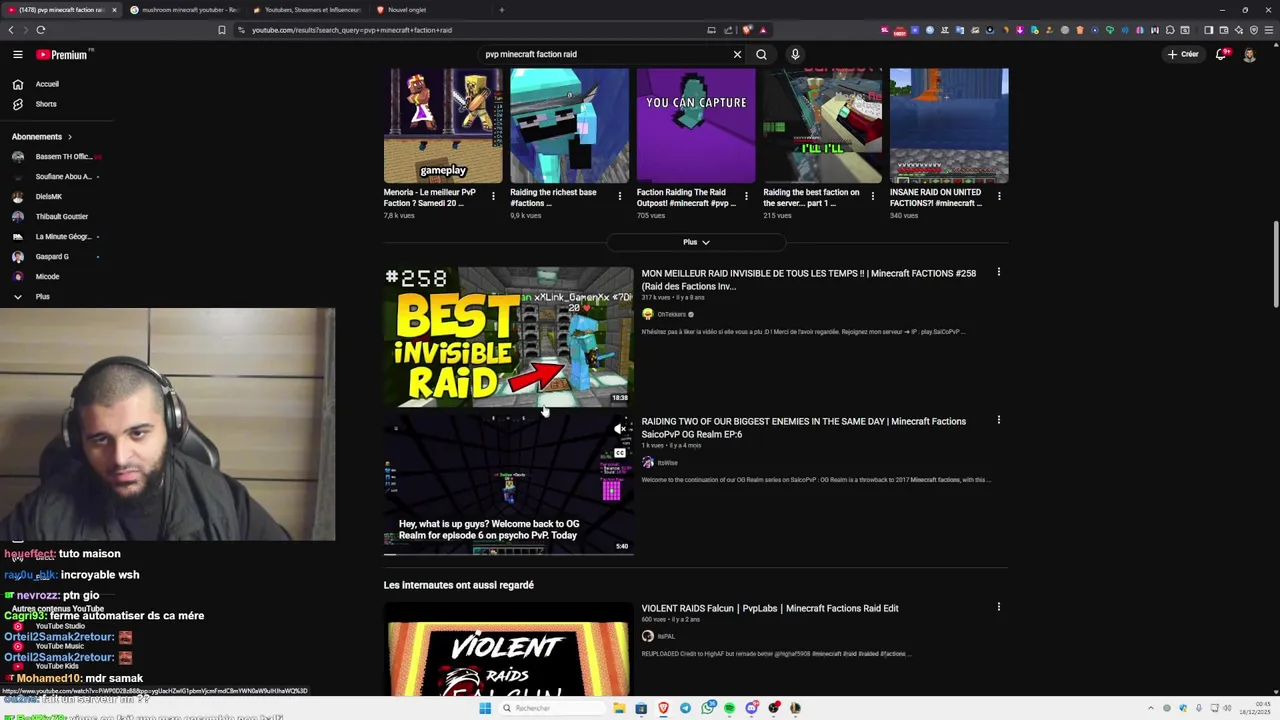Open the OhTekkers channel avatar
This screenshot has width=1280, height=720.
[648, 314]
